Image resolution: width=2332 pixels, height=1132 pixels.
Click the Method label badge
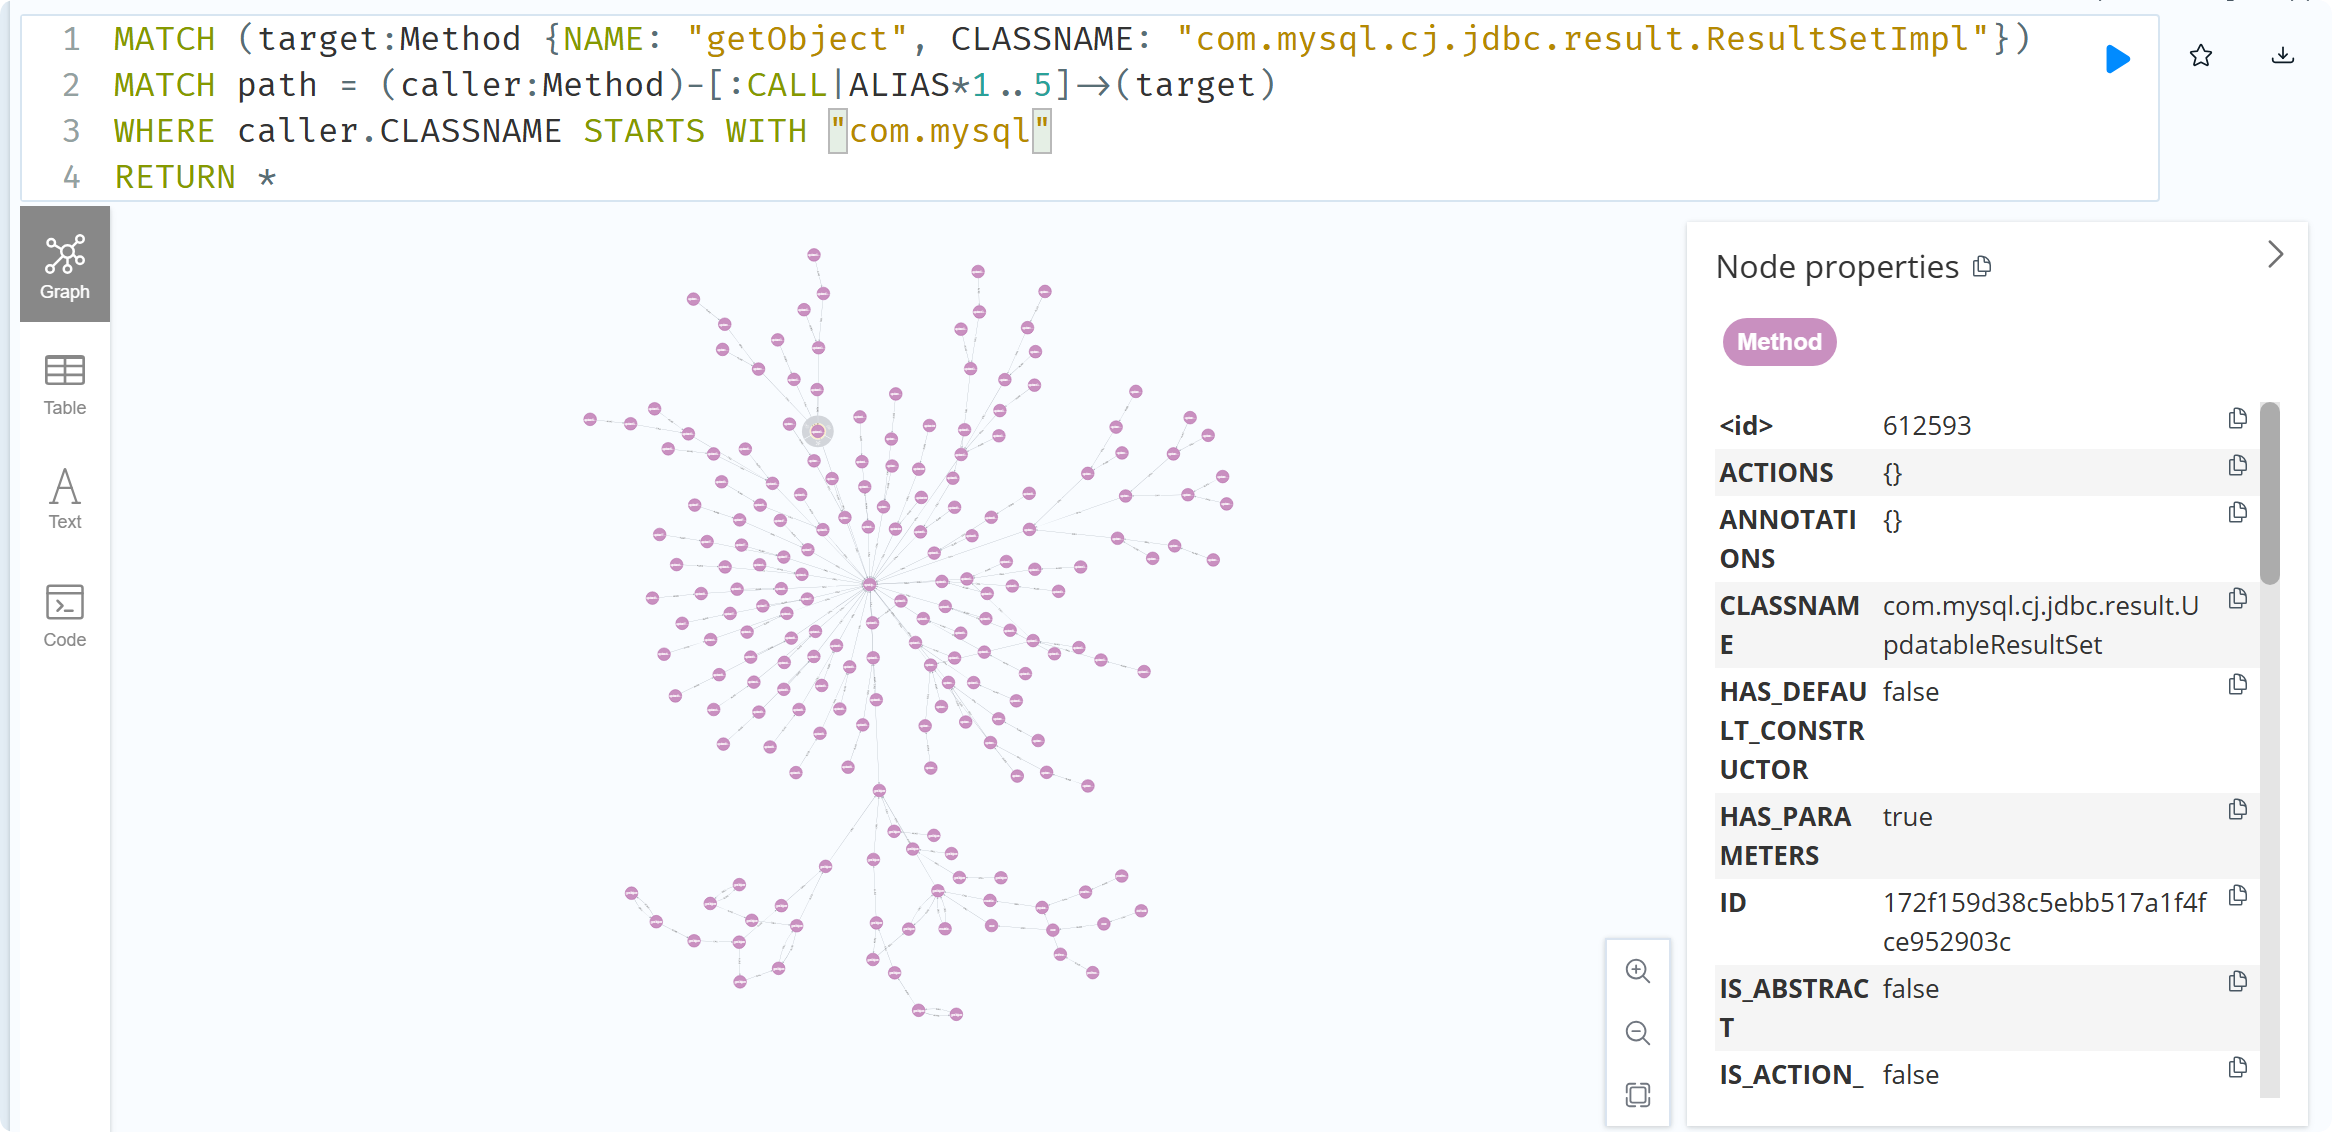1779,342
